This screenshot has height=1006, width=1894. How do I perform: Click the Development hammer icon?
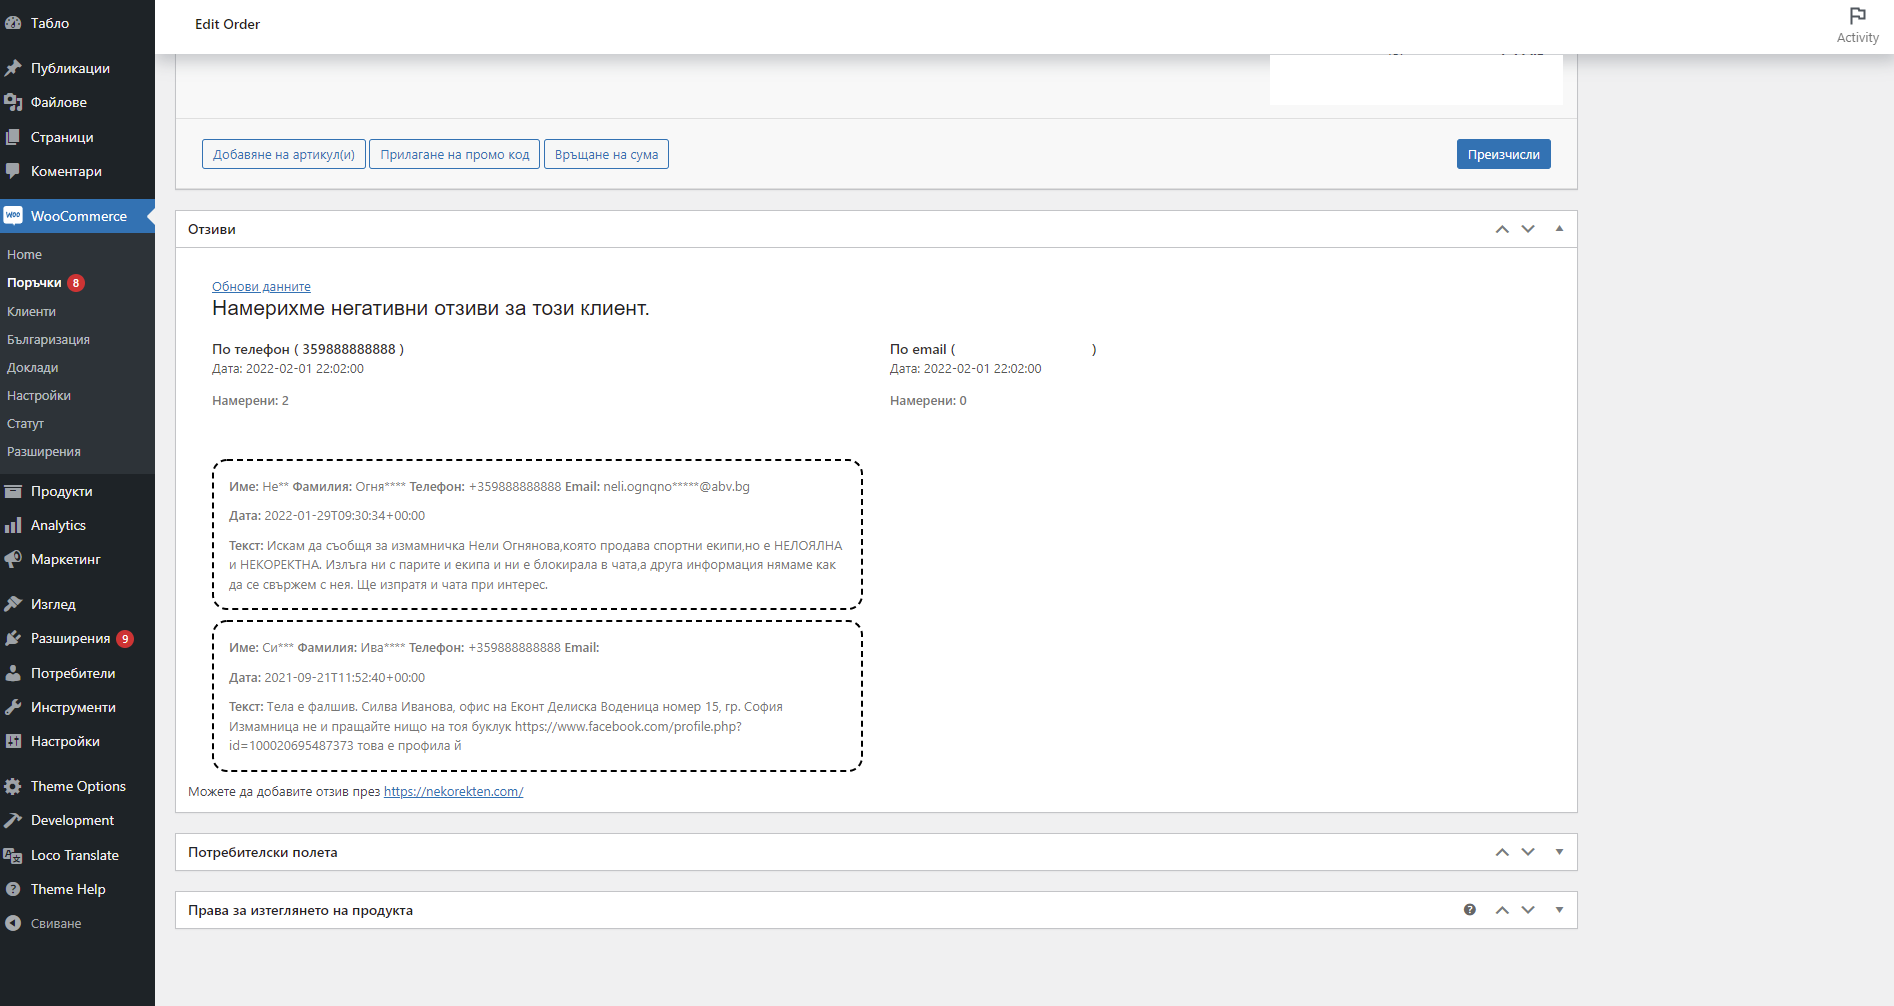(13, 820)
